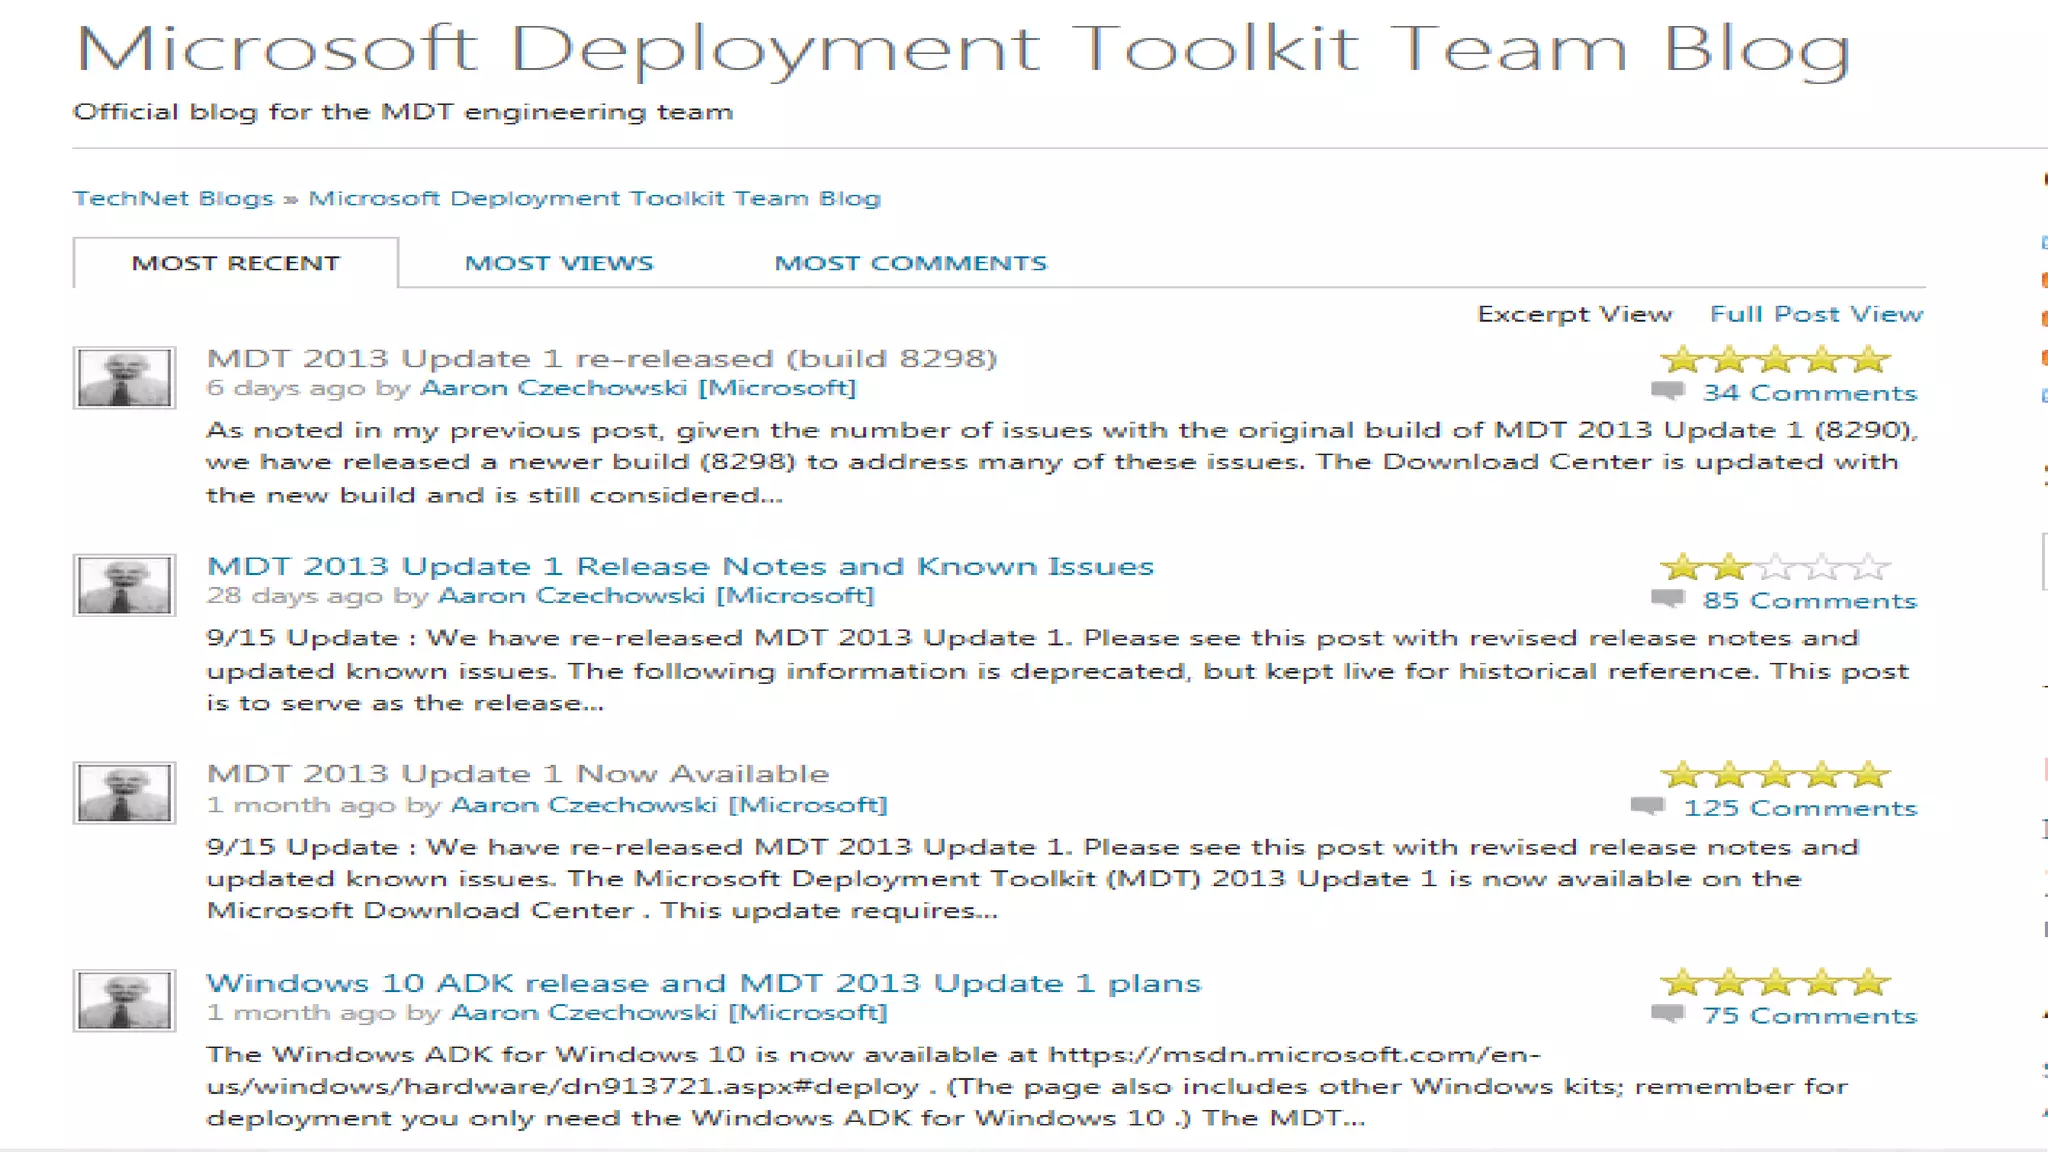The width and height of the screenshot is (2048, 1152).
Task: Click comment bubble icon next to 34 Comments
Action: pyautogui.click(x=1668, y=391)
